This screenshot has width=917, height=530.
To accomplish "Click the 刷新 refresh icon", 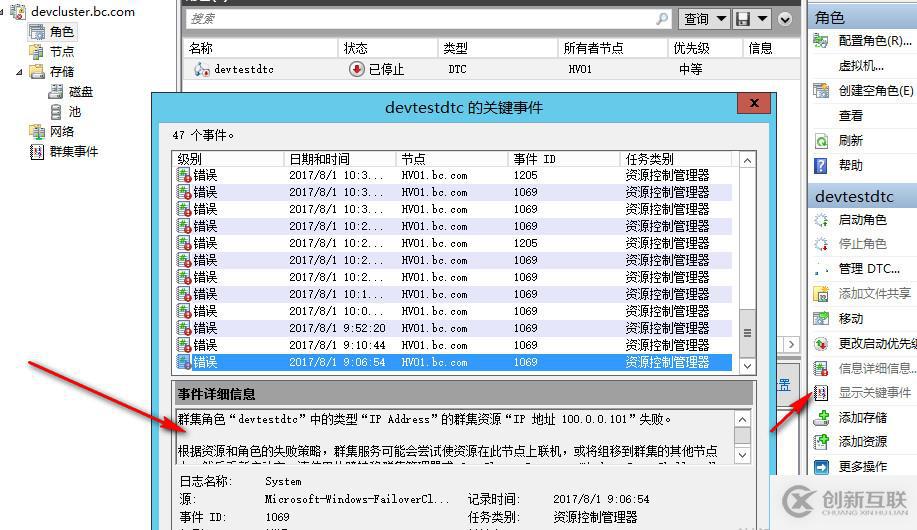I will (x=821, y=141).
